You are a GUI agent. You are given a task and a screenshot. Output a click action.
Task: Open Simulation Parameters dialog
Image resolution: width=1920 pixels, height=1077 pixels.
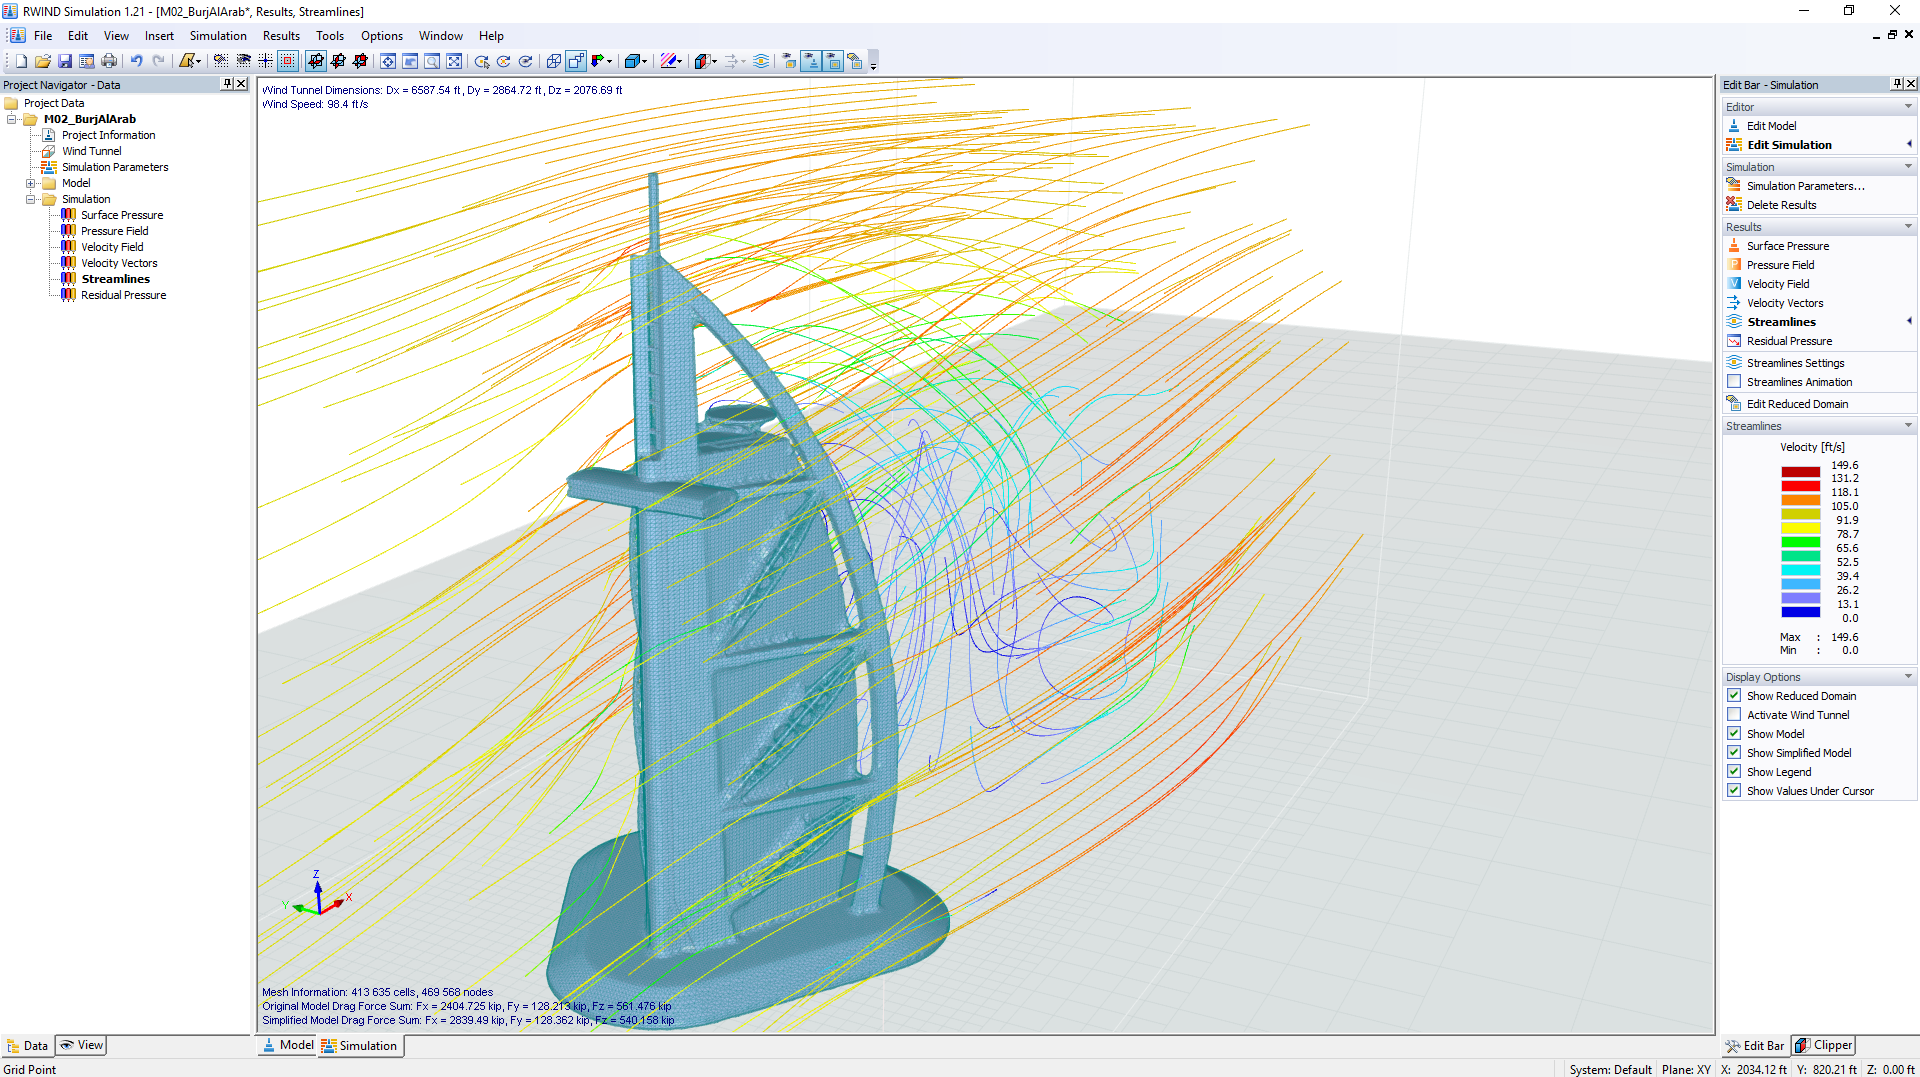(x=1804, y=185)
